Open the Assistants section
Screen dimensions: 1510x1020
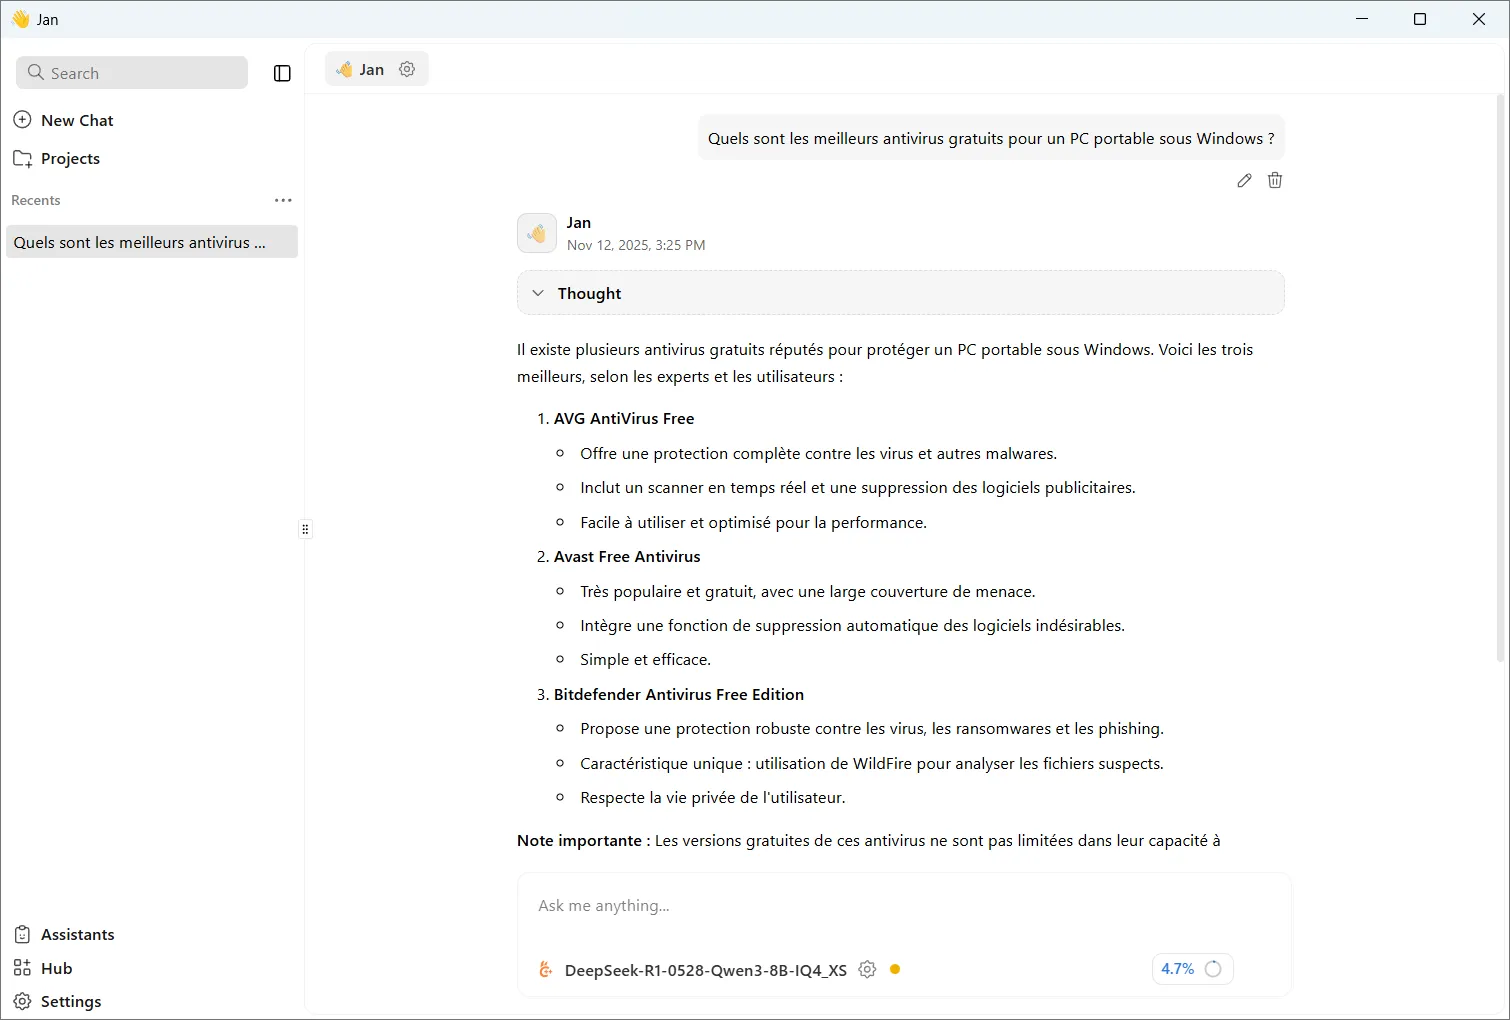tap(76, 934)
